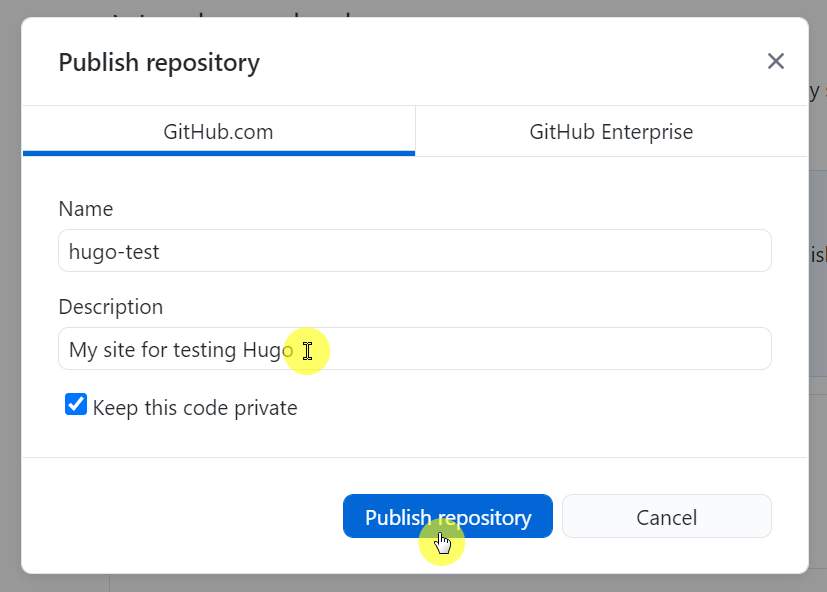
Task: Click the blue checkmark beside the privacy option
Action: click(x=76, y=404)
